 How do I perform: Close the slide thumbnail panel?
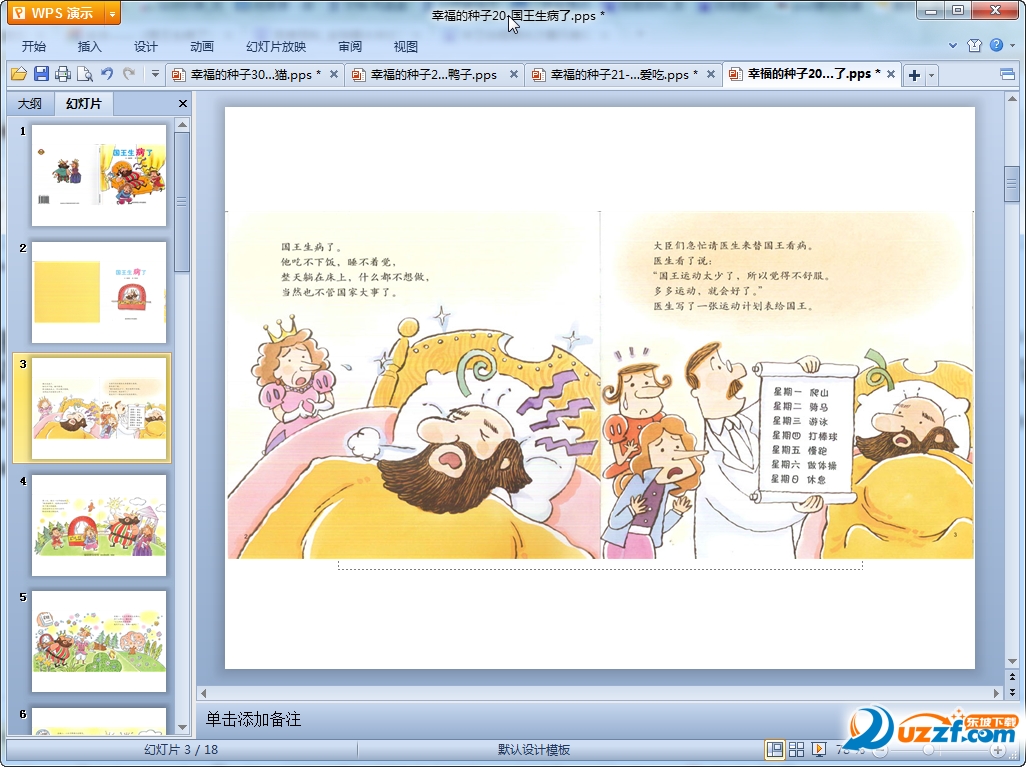(x=183, y=103)
